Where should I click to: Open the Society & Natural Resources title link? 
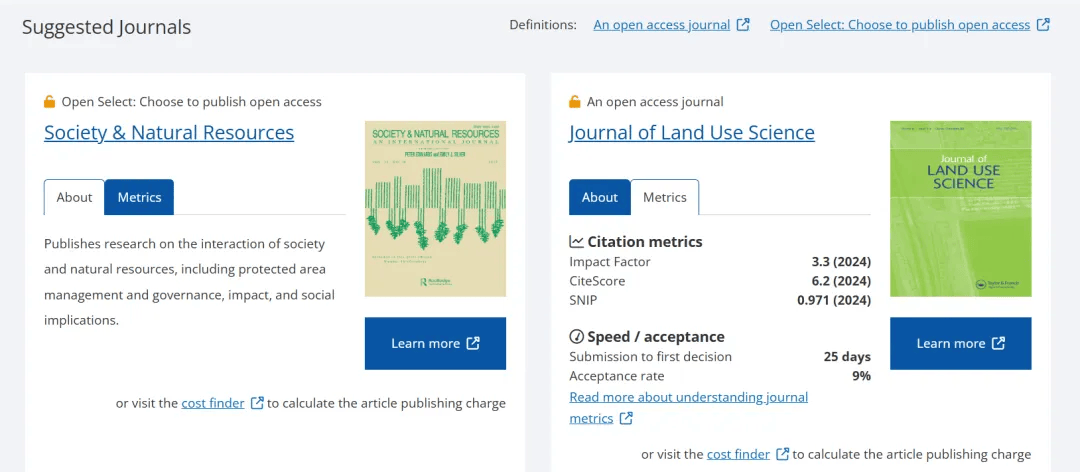coord(169,132)
